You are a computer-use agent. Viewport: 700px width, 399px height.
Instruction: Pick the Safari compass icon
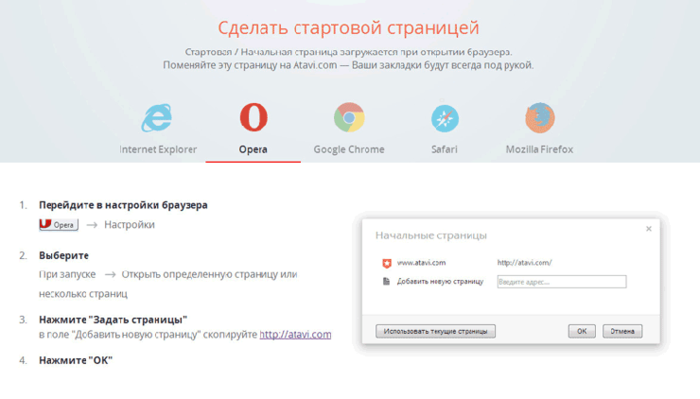(445, 118)
